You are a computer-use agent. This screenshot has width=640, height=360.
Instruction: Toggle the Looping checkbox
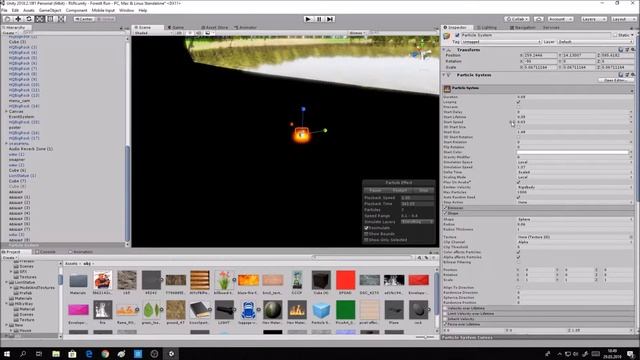point(518,102)
